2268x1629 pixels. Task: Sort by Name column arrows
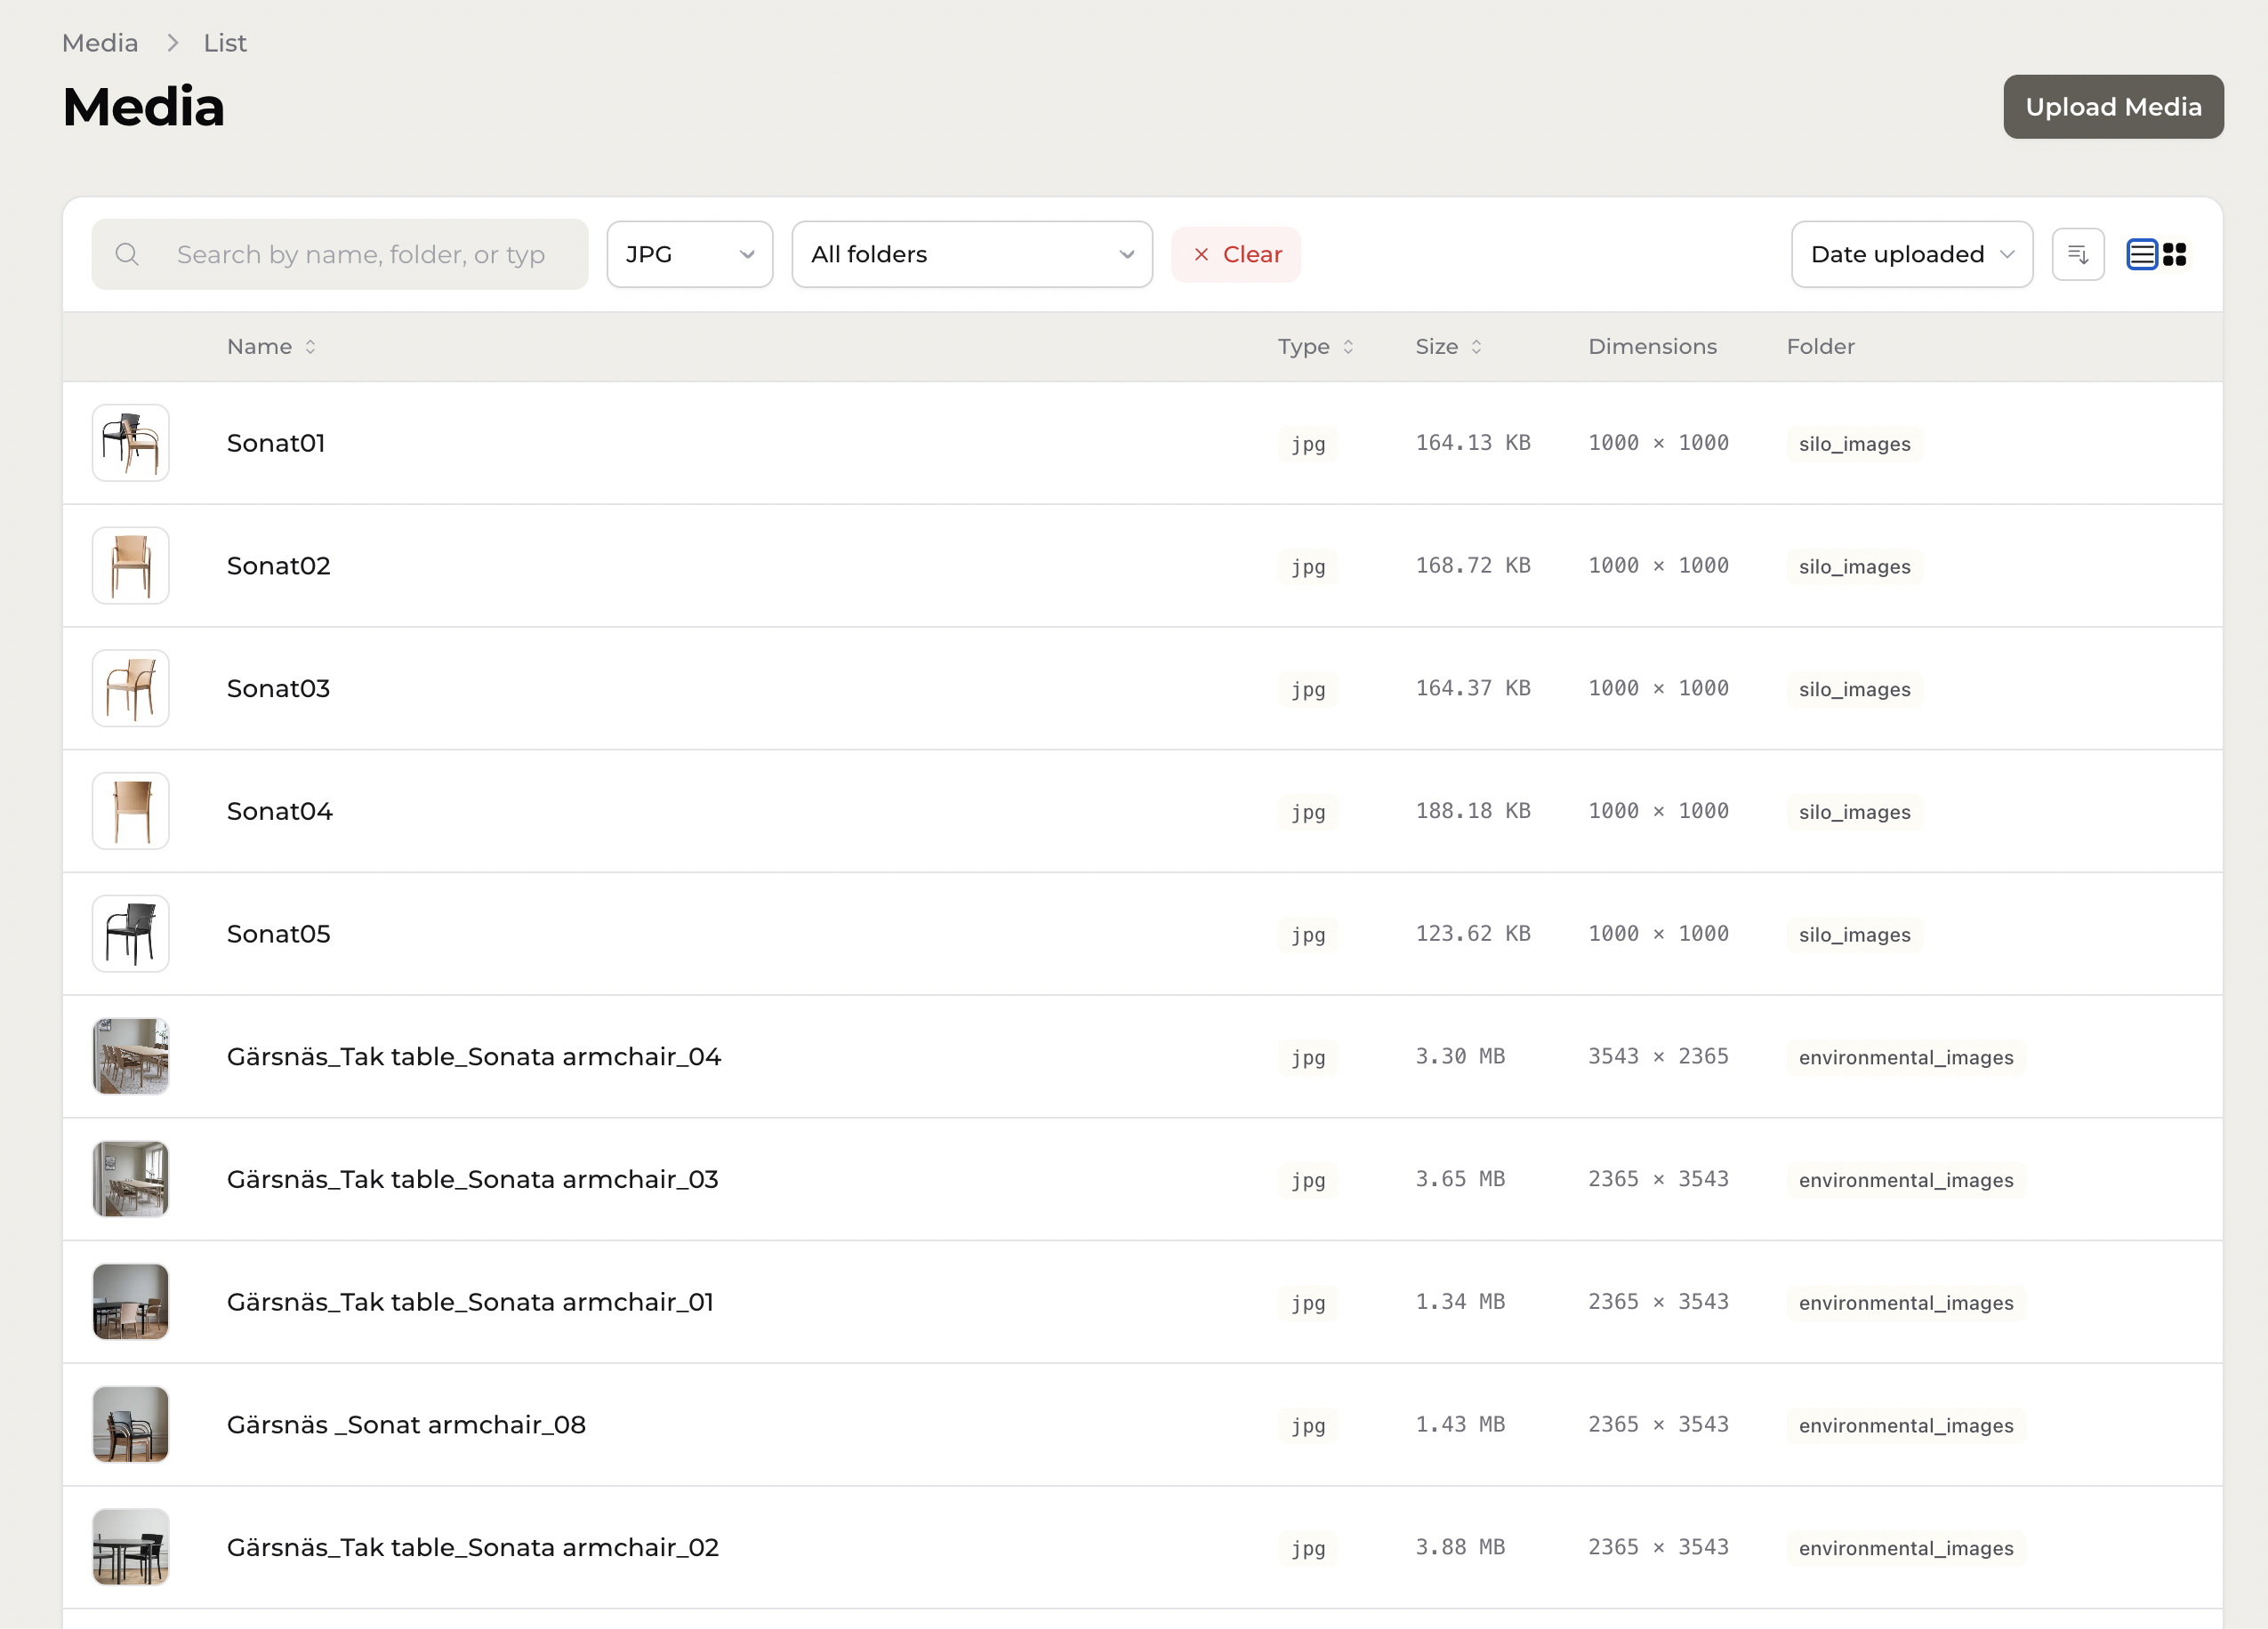coord(311,346)
